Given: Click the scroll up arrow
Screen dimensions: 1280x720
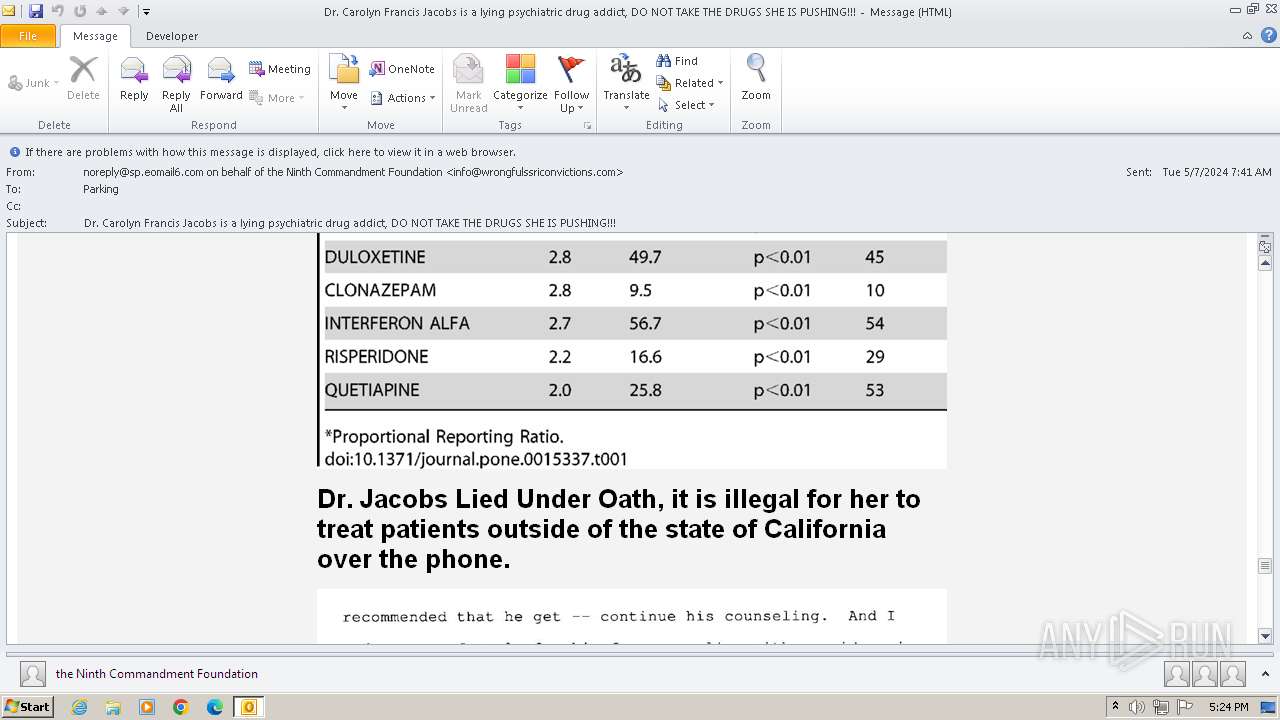Looking at the screenshot, I should click(1265, 263).
